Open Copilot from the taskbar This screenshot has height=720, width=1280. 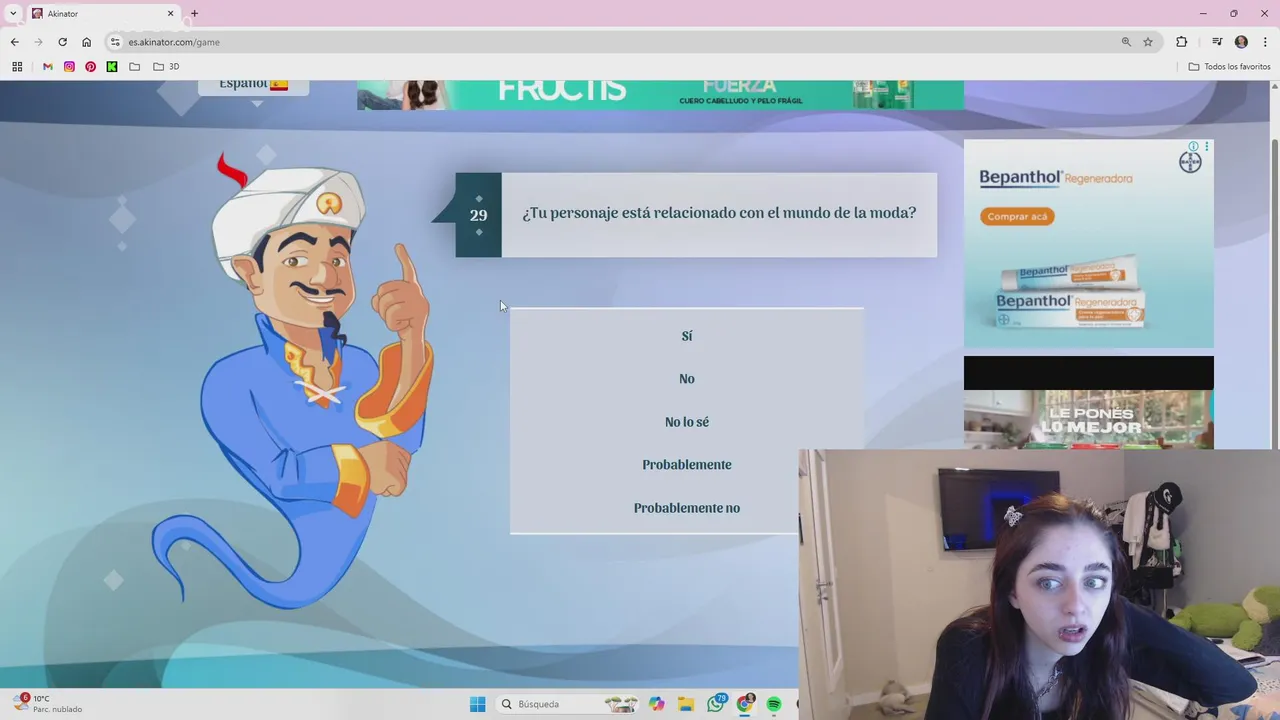coord(656,704)
